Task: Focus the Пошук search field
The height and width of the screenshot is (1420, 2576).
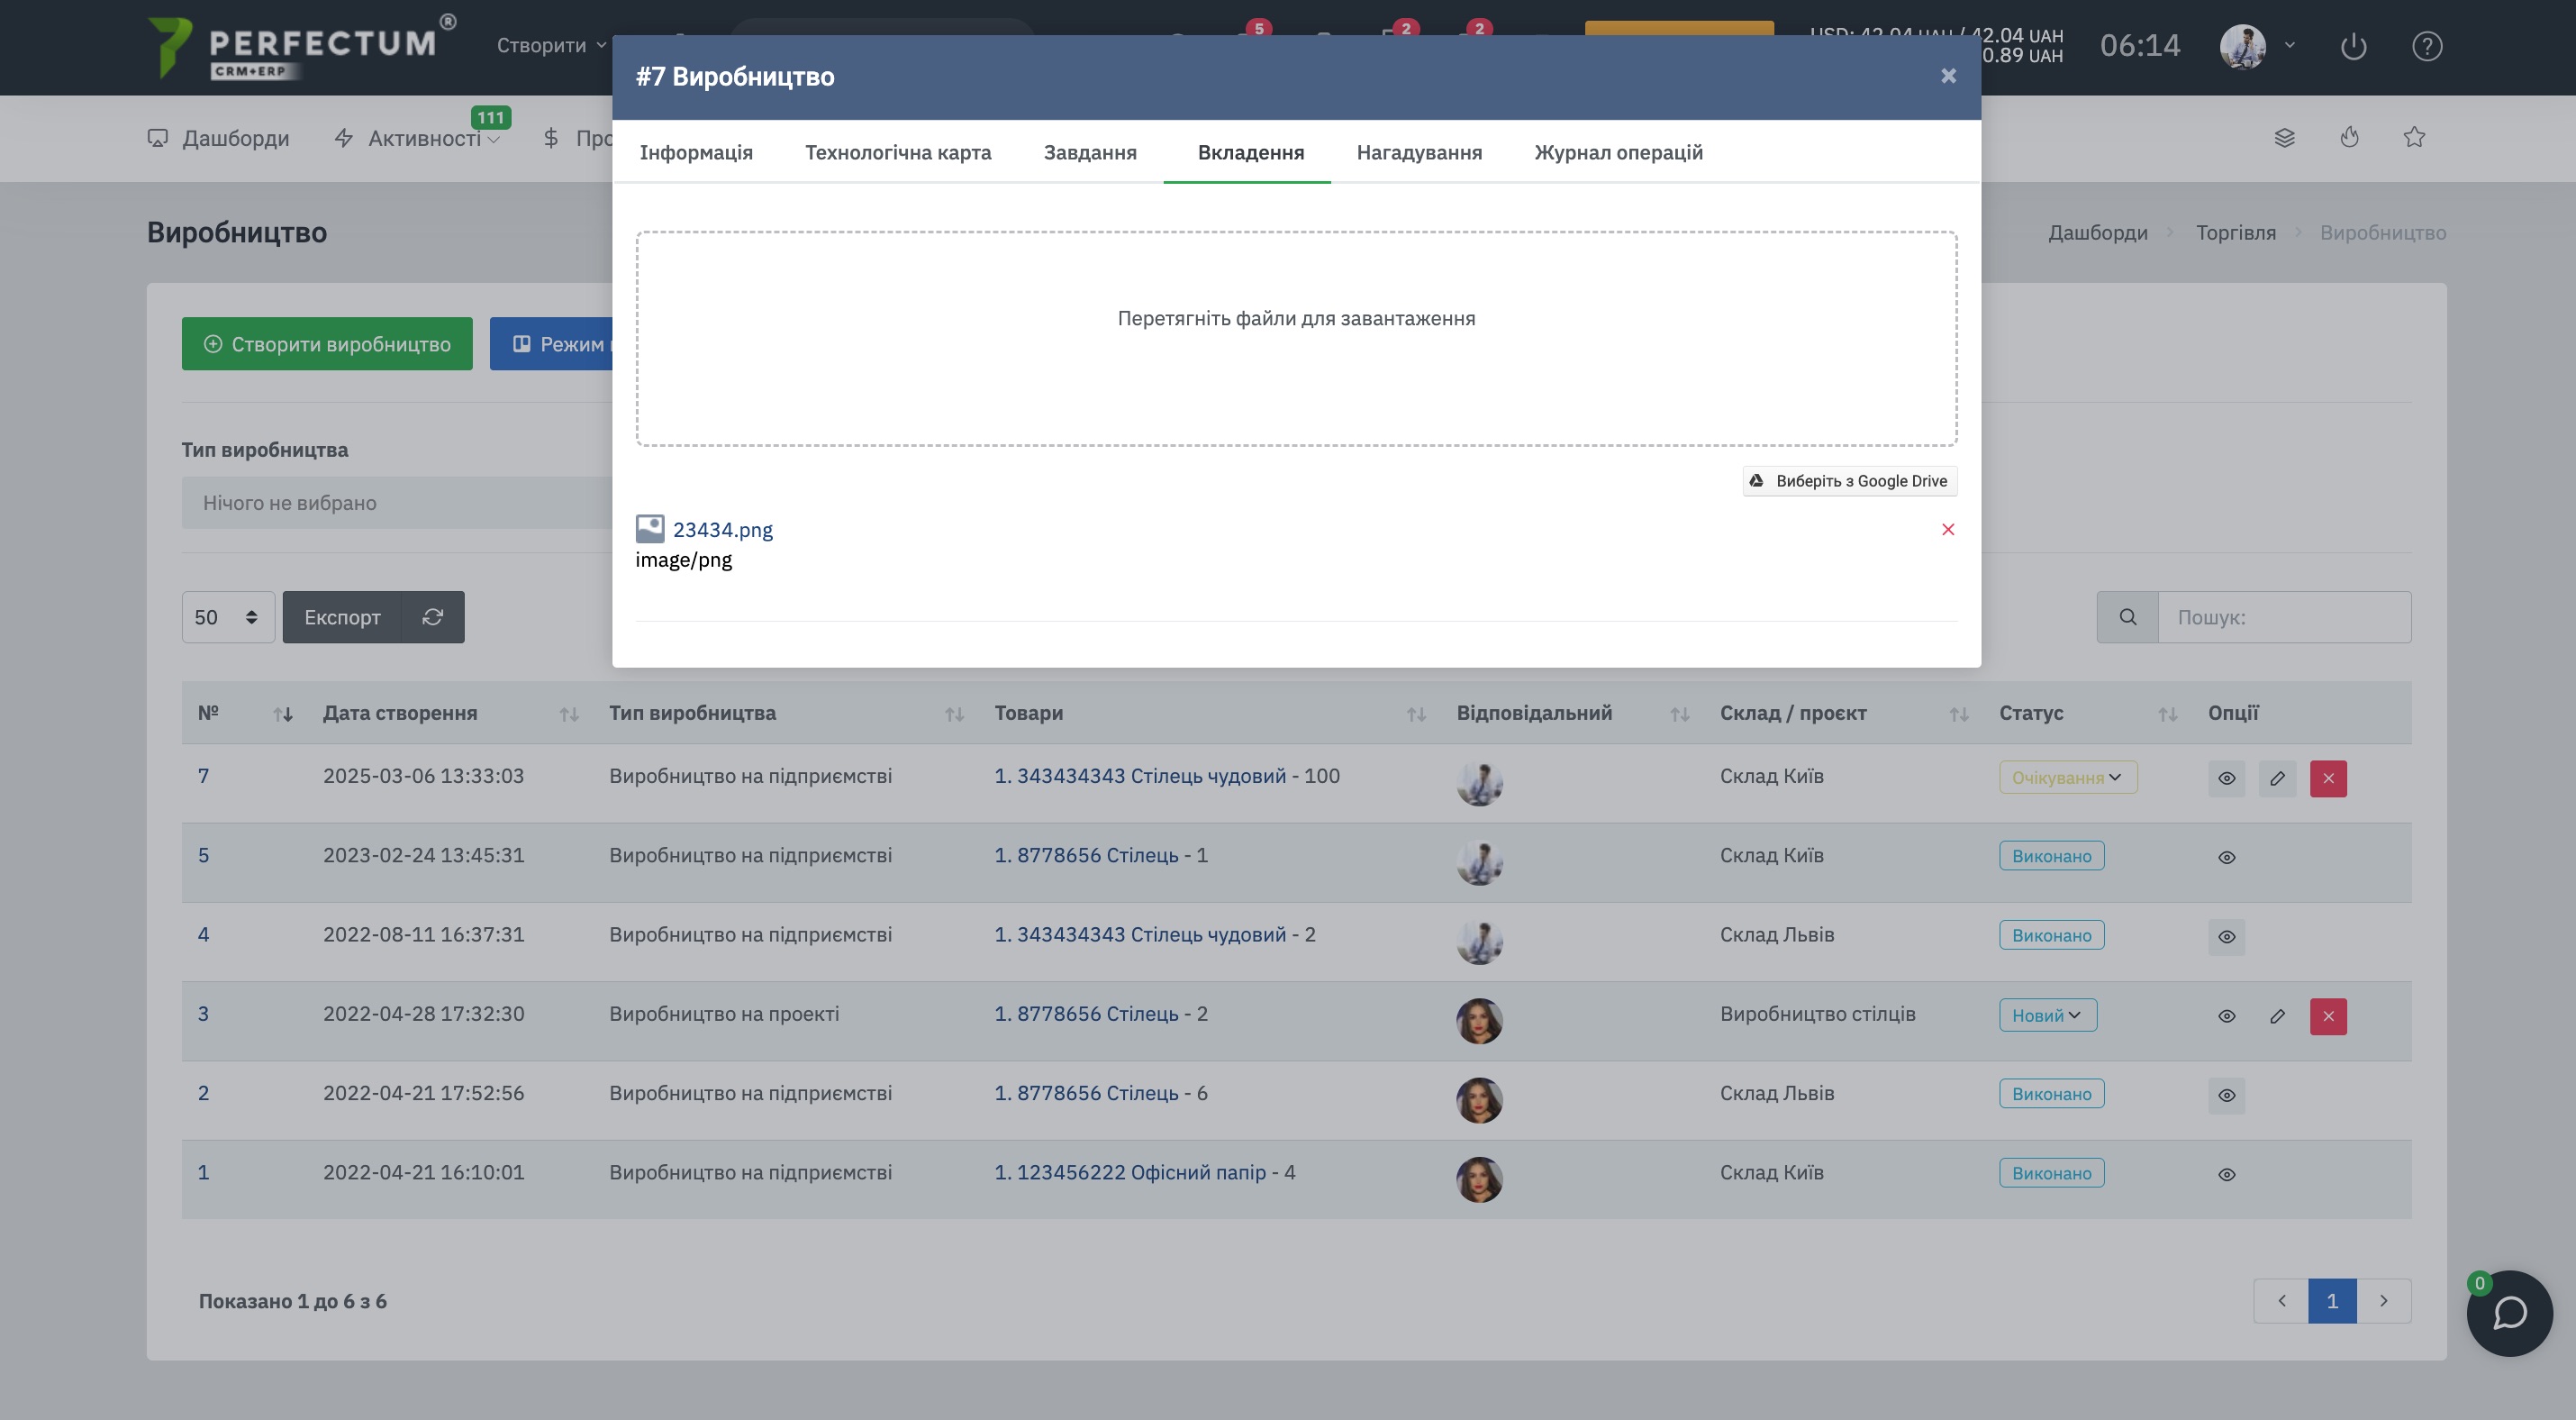Action: (2285, 617)
